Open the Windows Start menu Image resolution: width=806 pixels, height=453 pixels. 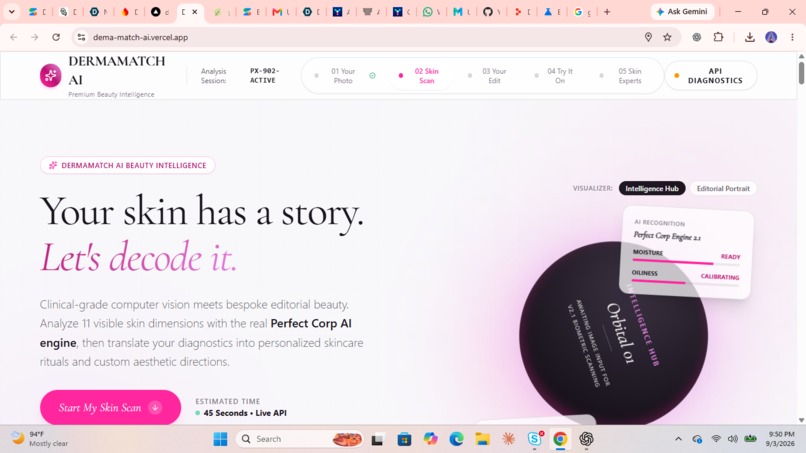tap(220, 439)
